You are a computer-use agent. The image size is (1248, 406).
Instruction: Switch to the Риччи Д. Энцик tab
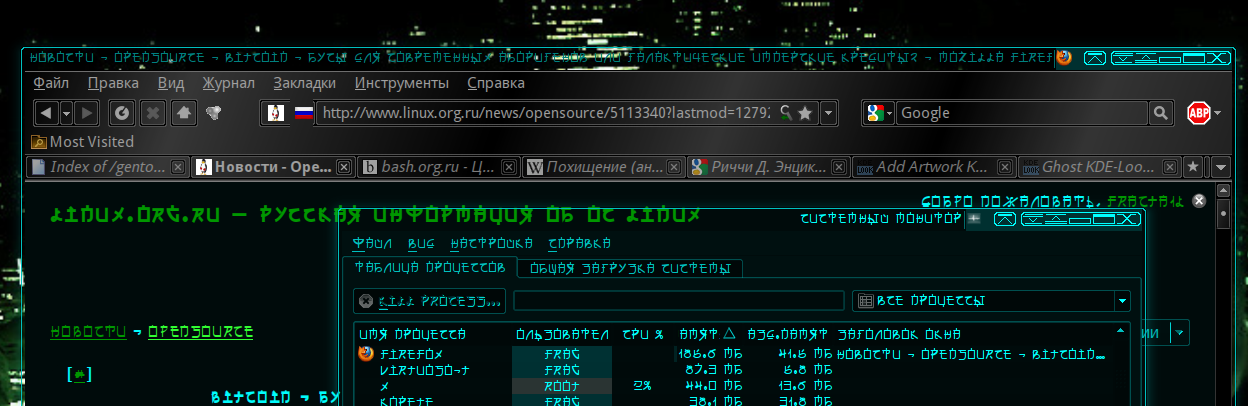click(x=767, y=166)
